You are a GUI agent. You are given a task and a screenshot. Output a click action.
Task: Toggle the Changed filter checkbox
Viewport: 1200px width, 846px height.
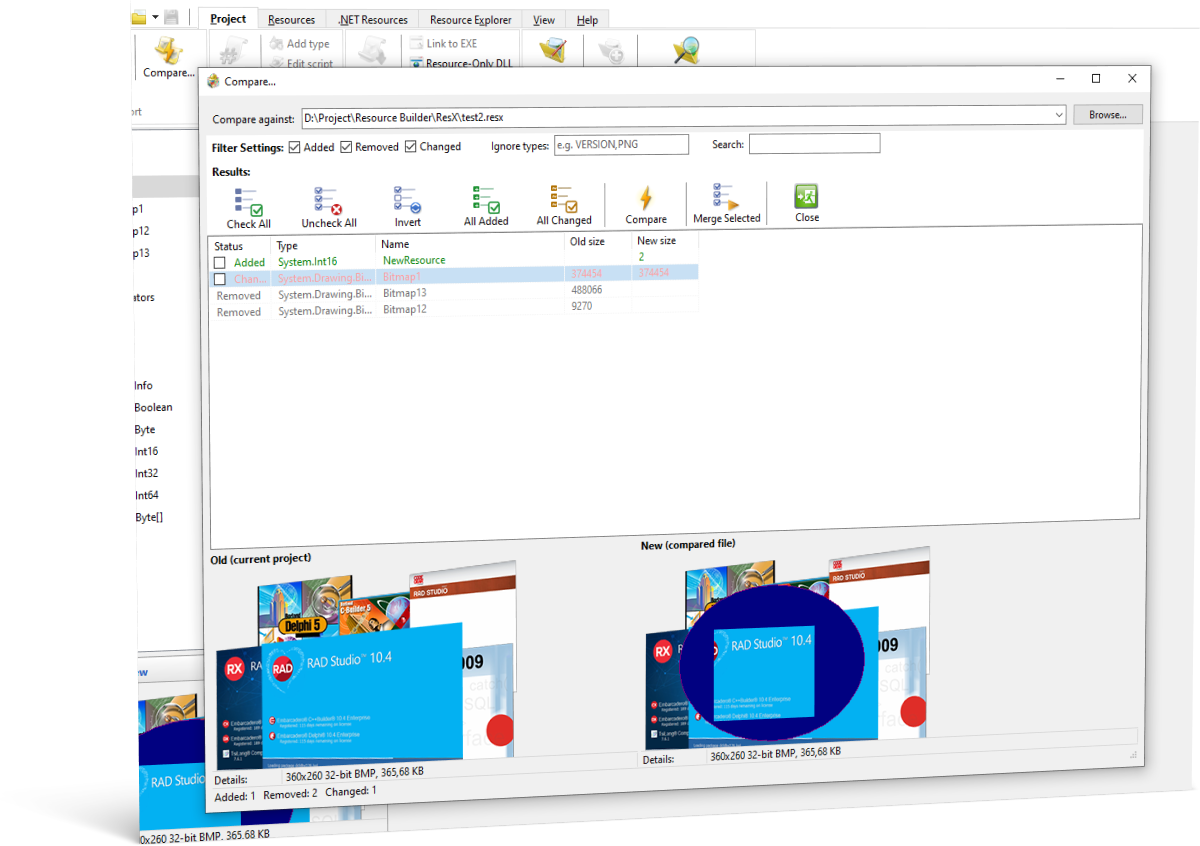pyautogui.click(x=410, y=147)
